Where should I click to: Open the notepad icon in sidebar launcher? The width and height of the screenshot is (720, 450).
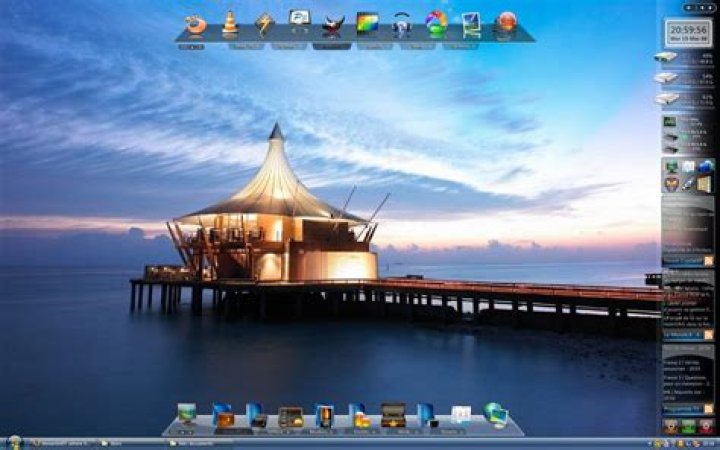tap(704, 184)
